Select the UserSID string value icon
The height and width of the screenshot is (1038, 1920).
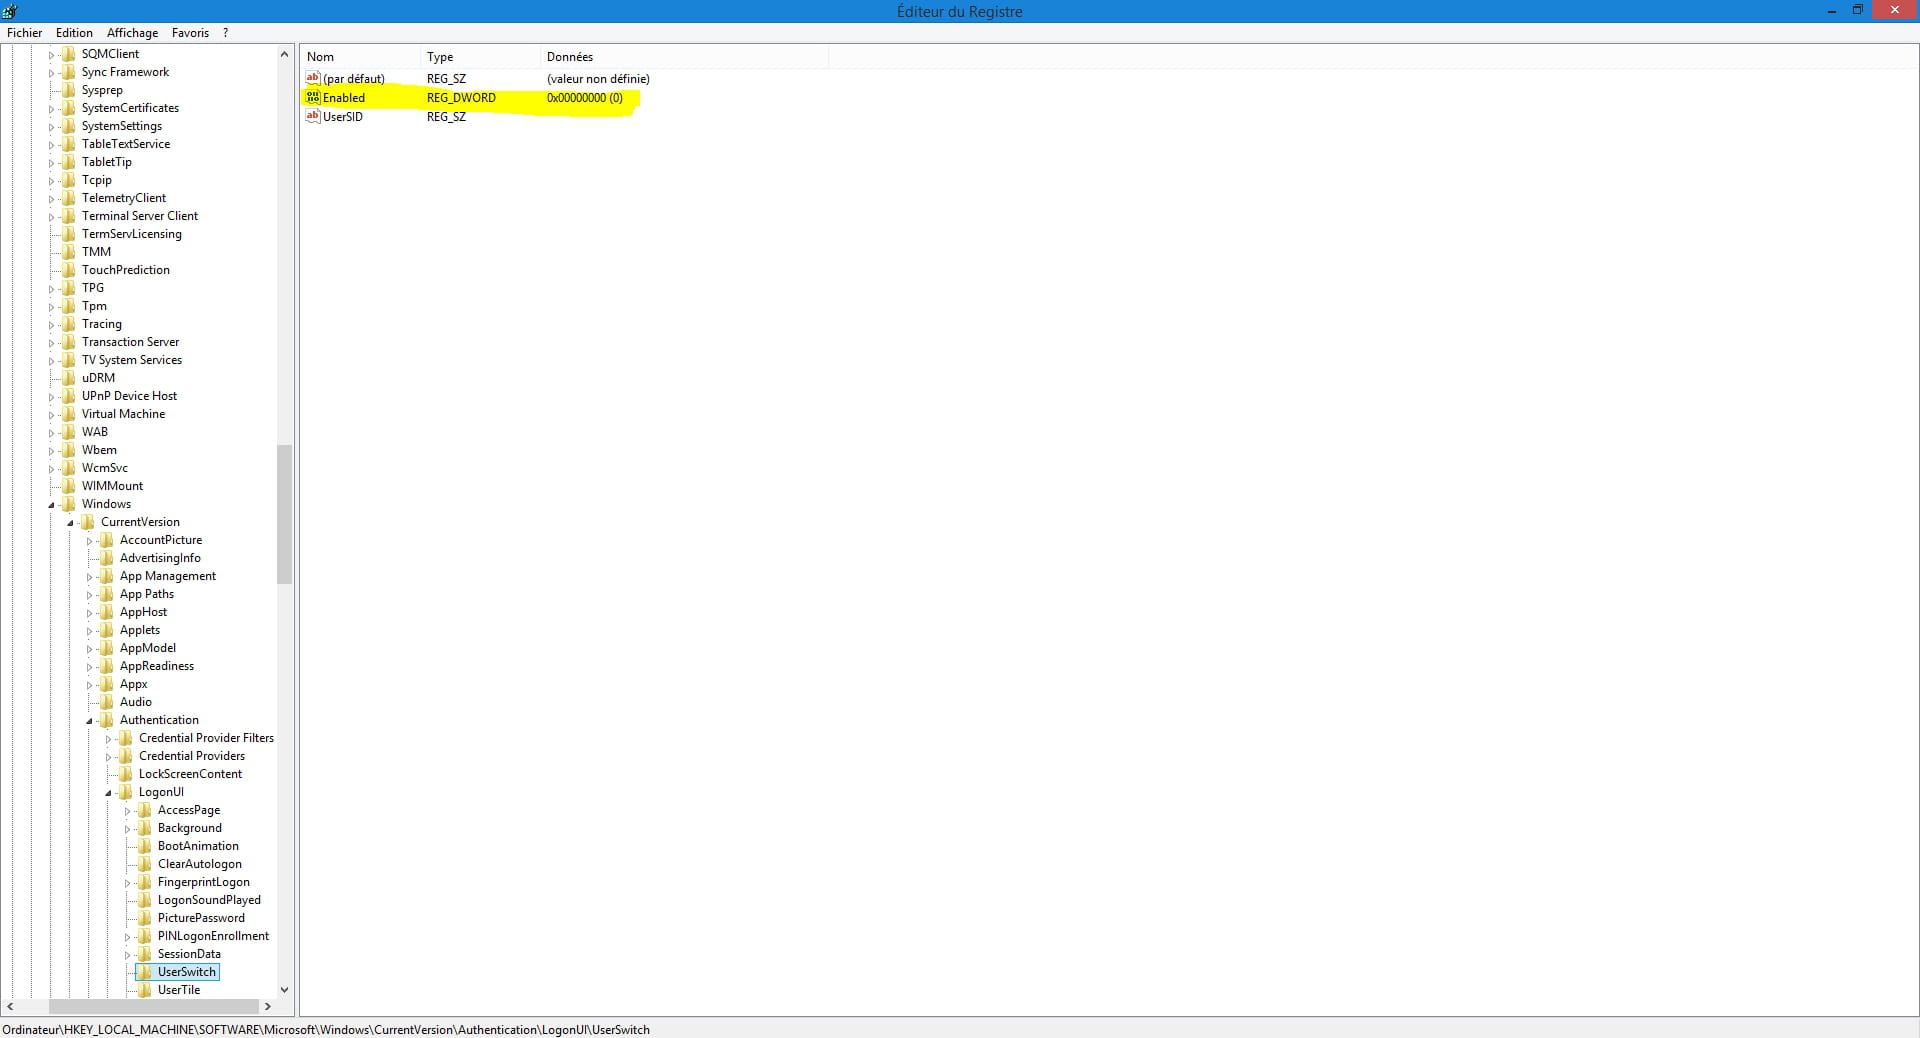tap(313, 116)
